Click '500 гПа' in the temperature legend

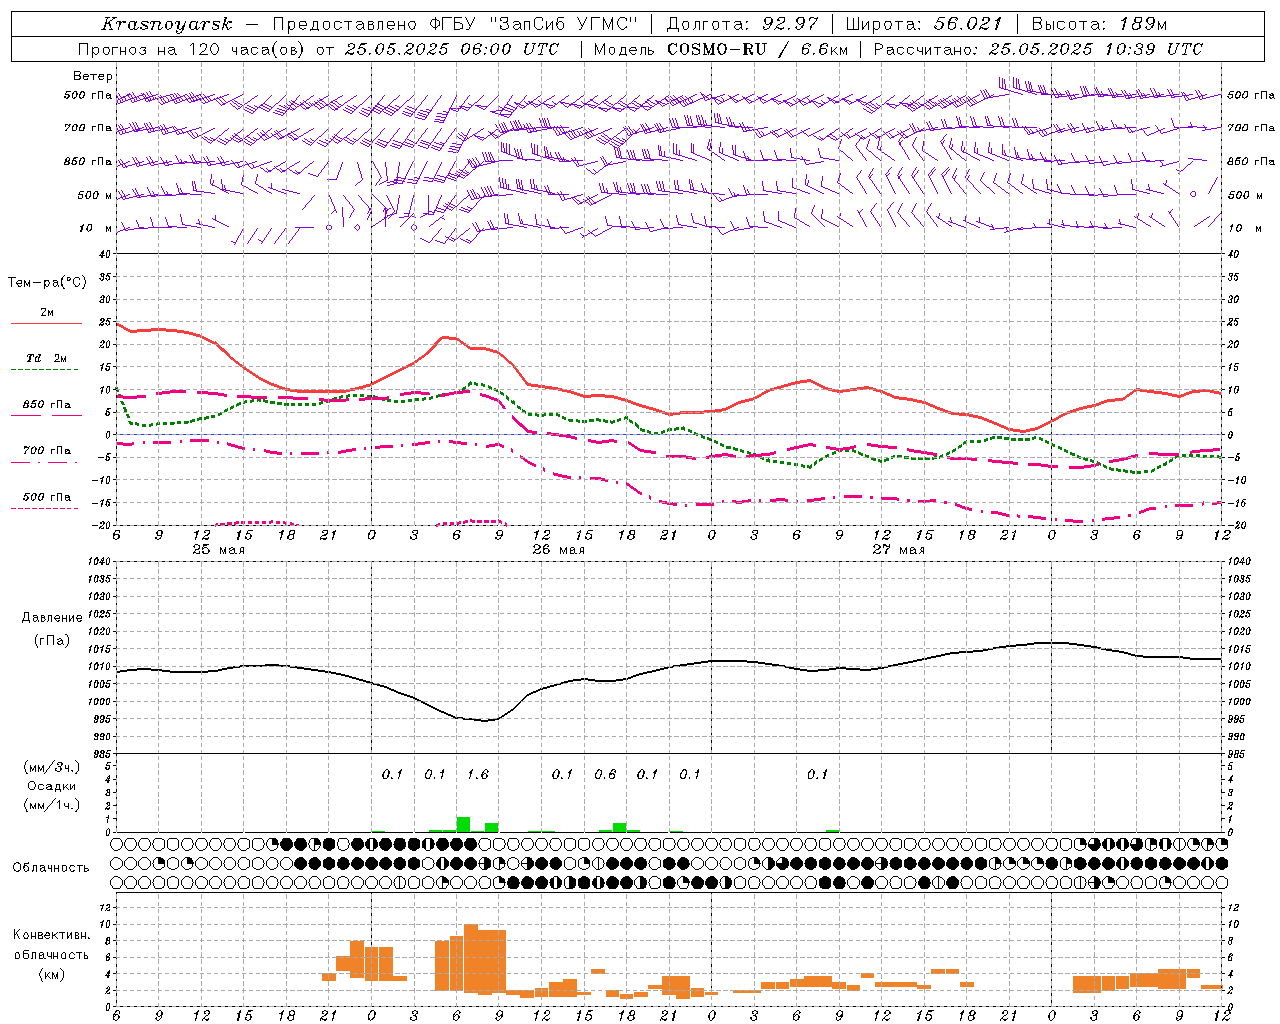[47, 497]
